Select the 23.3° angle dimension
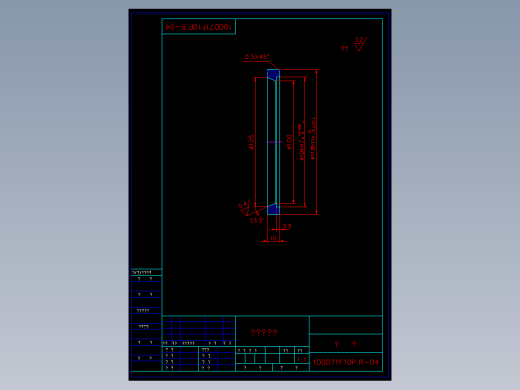Screen dimensions: 520x390 (x=256, y=220)
